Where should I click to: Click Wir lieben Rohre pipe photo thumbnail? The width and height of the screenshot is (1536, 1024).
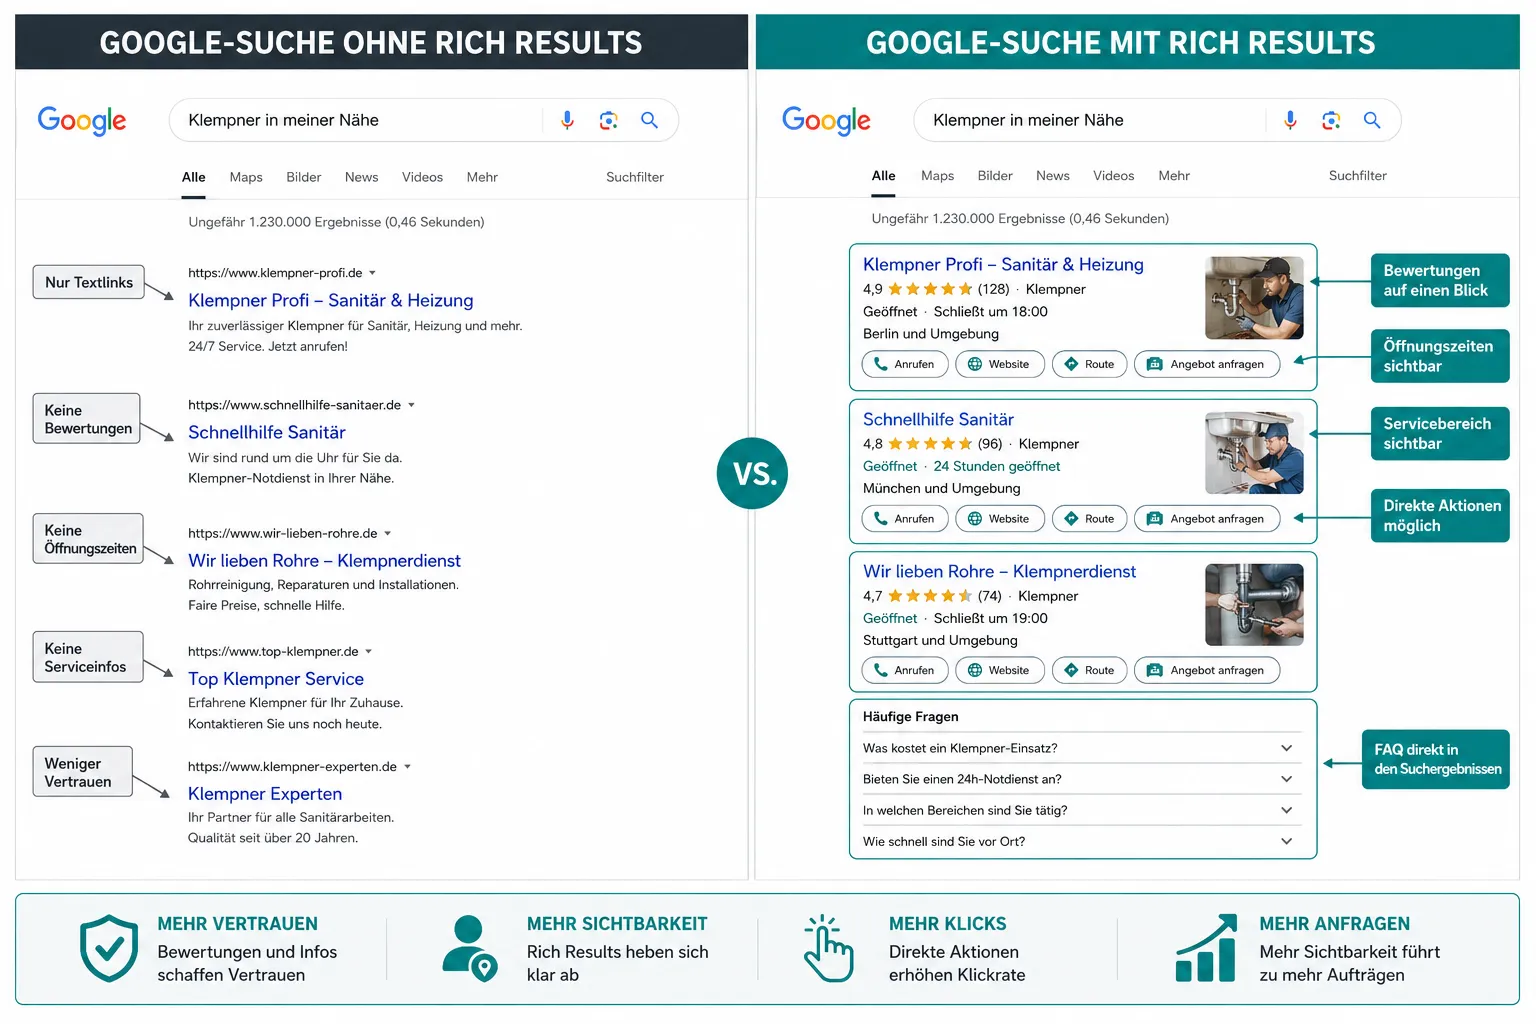(1254, 605)
